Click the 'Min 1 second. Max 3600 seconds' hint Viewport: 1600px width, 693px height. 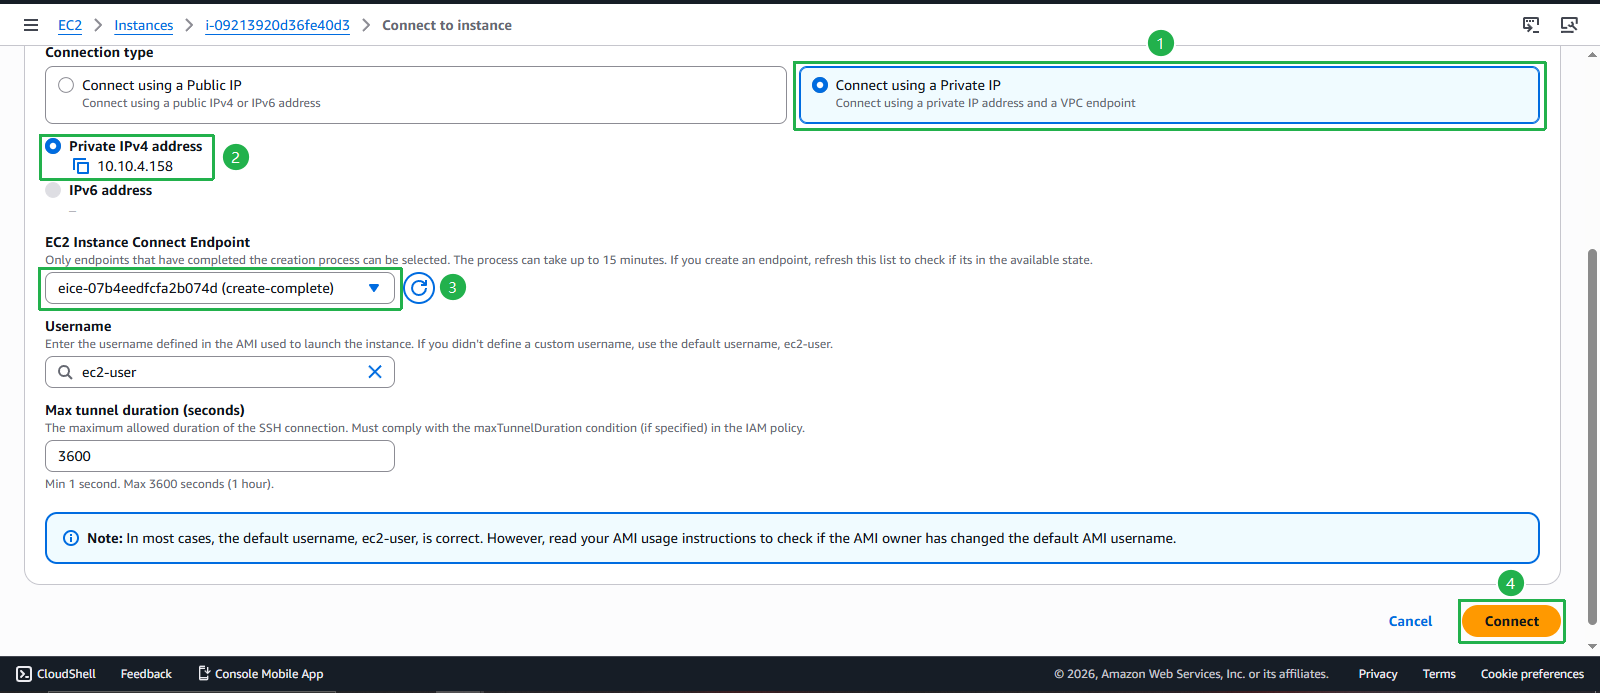[x=159, y=484]
